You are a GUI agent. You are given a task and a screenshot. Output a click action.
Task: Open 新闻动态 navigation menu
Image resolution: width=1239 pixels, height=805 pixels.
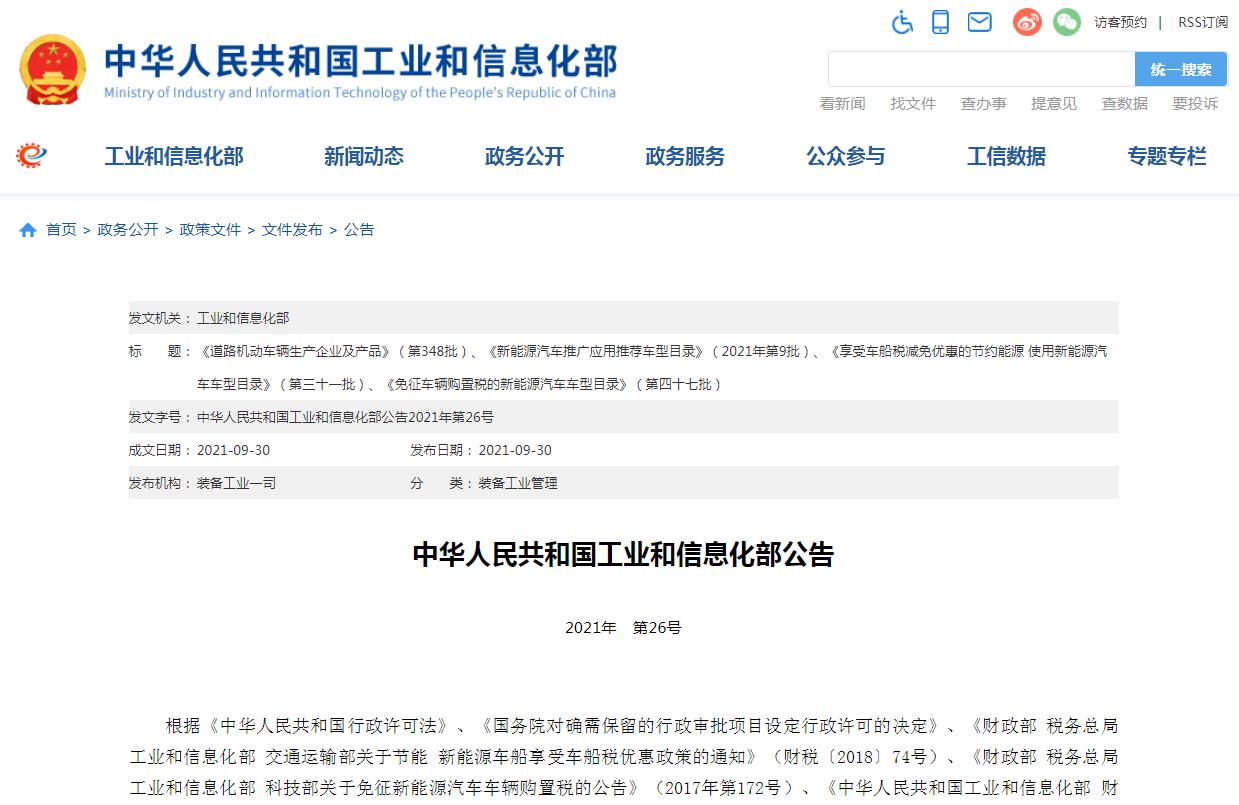[364, 156]
